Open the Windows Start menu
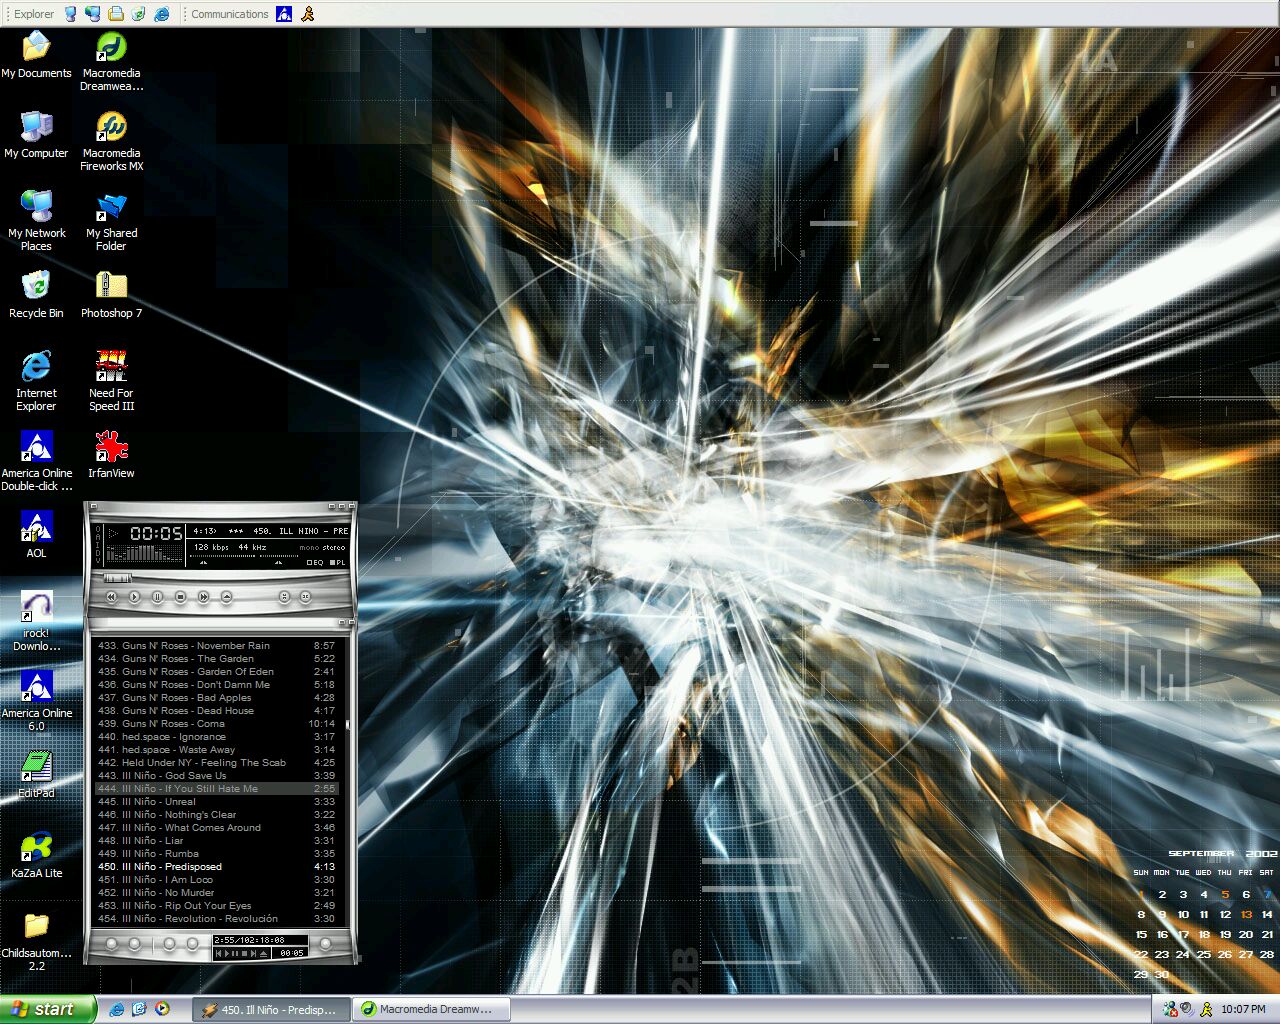Viewport: 1280px width, 1024px height. tap(48, 1009)
